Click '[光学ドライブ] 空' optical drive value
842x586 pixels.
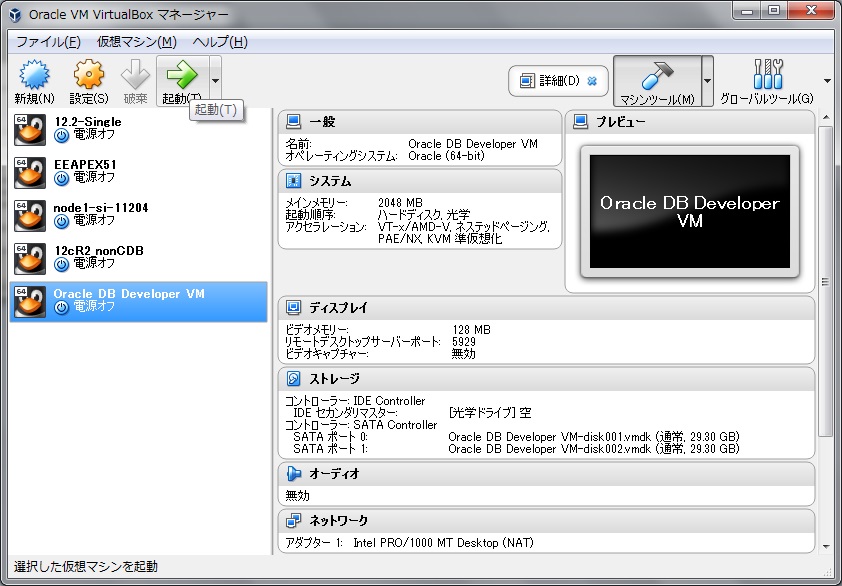[490, 413]
